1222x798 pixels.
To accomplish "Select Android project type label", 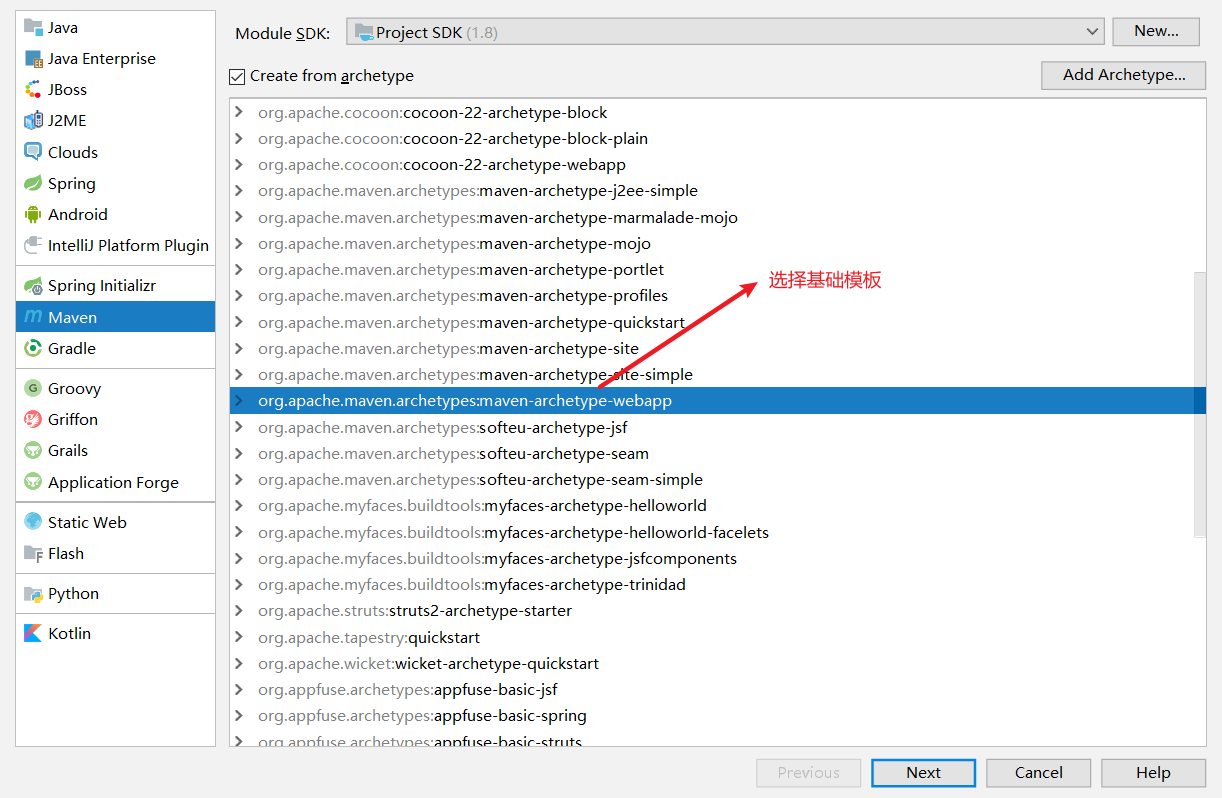I will click(78, 214).
